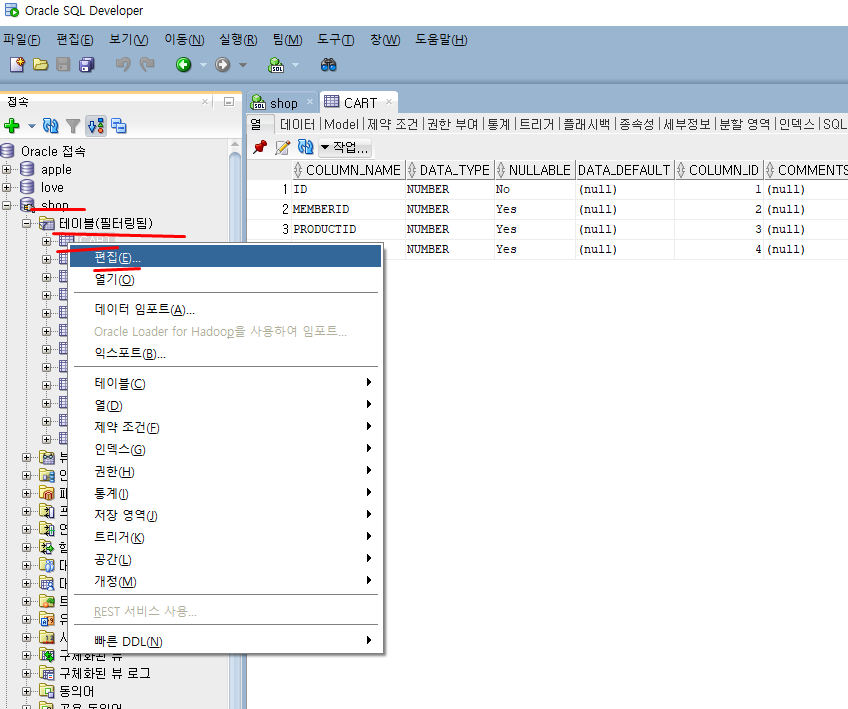Refresh connections in the 접속 panel
Image resolution: width=848 pixels, height=709 pixels.
click(x=50, y=126)
